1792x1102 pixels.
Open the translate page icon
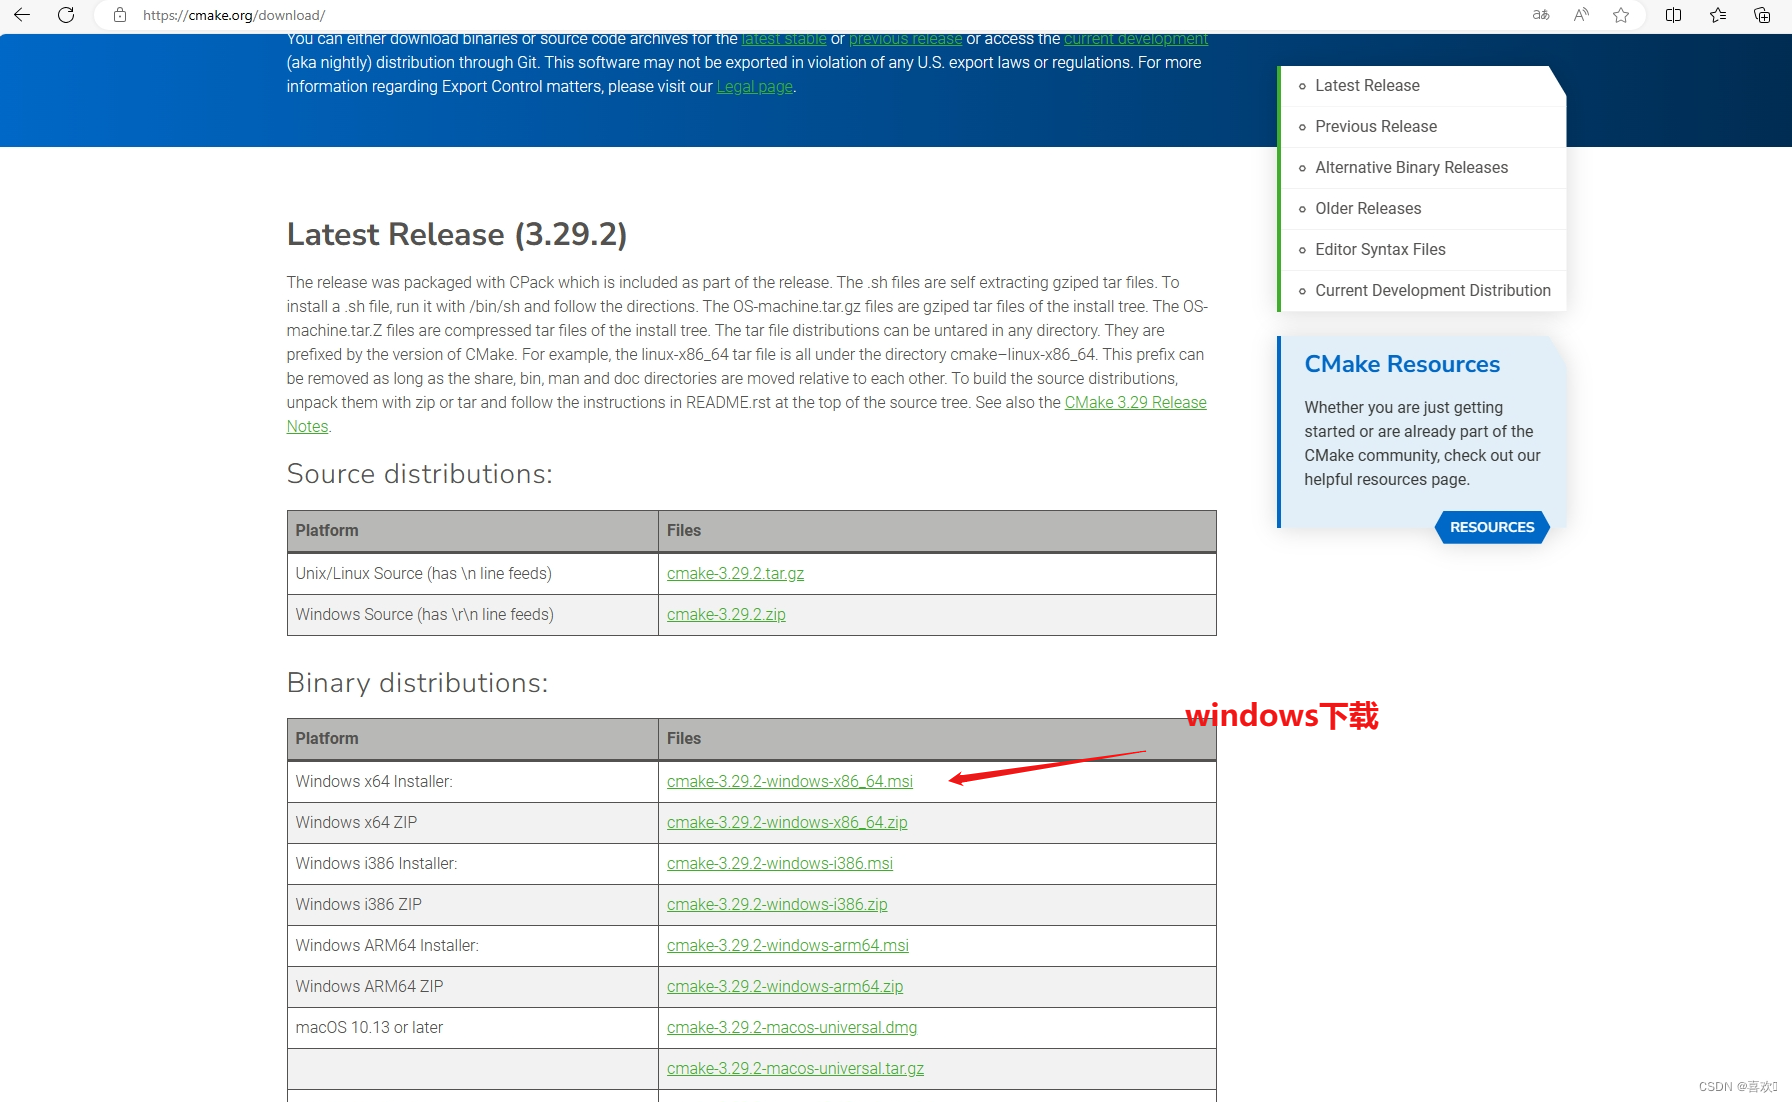point(1541,15)
